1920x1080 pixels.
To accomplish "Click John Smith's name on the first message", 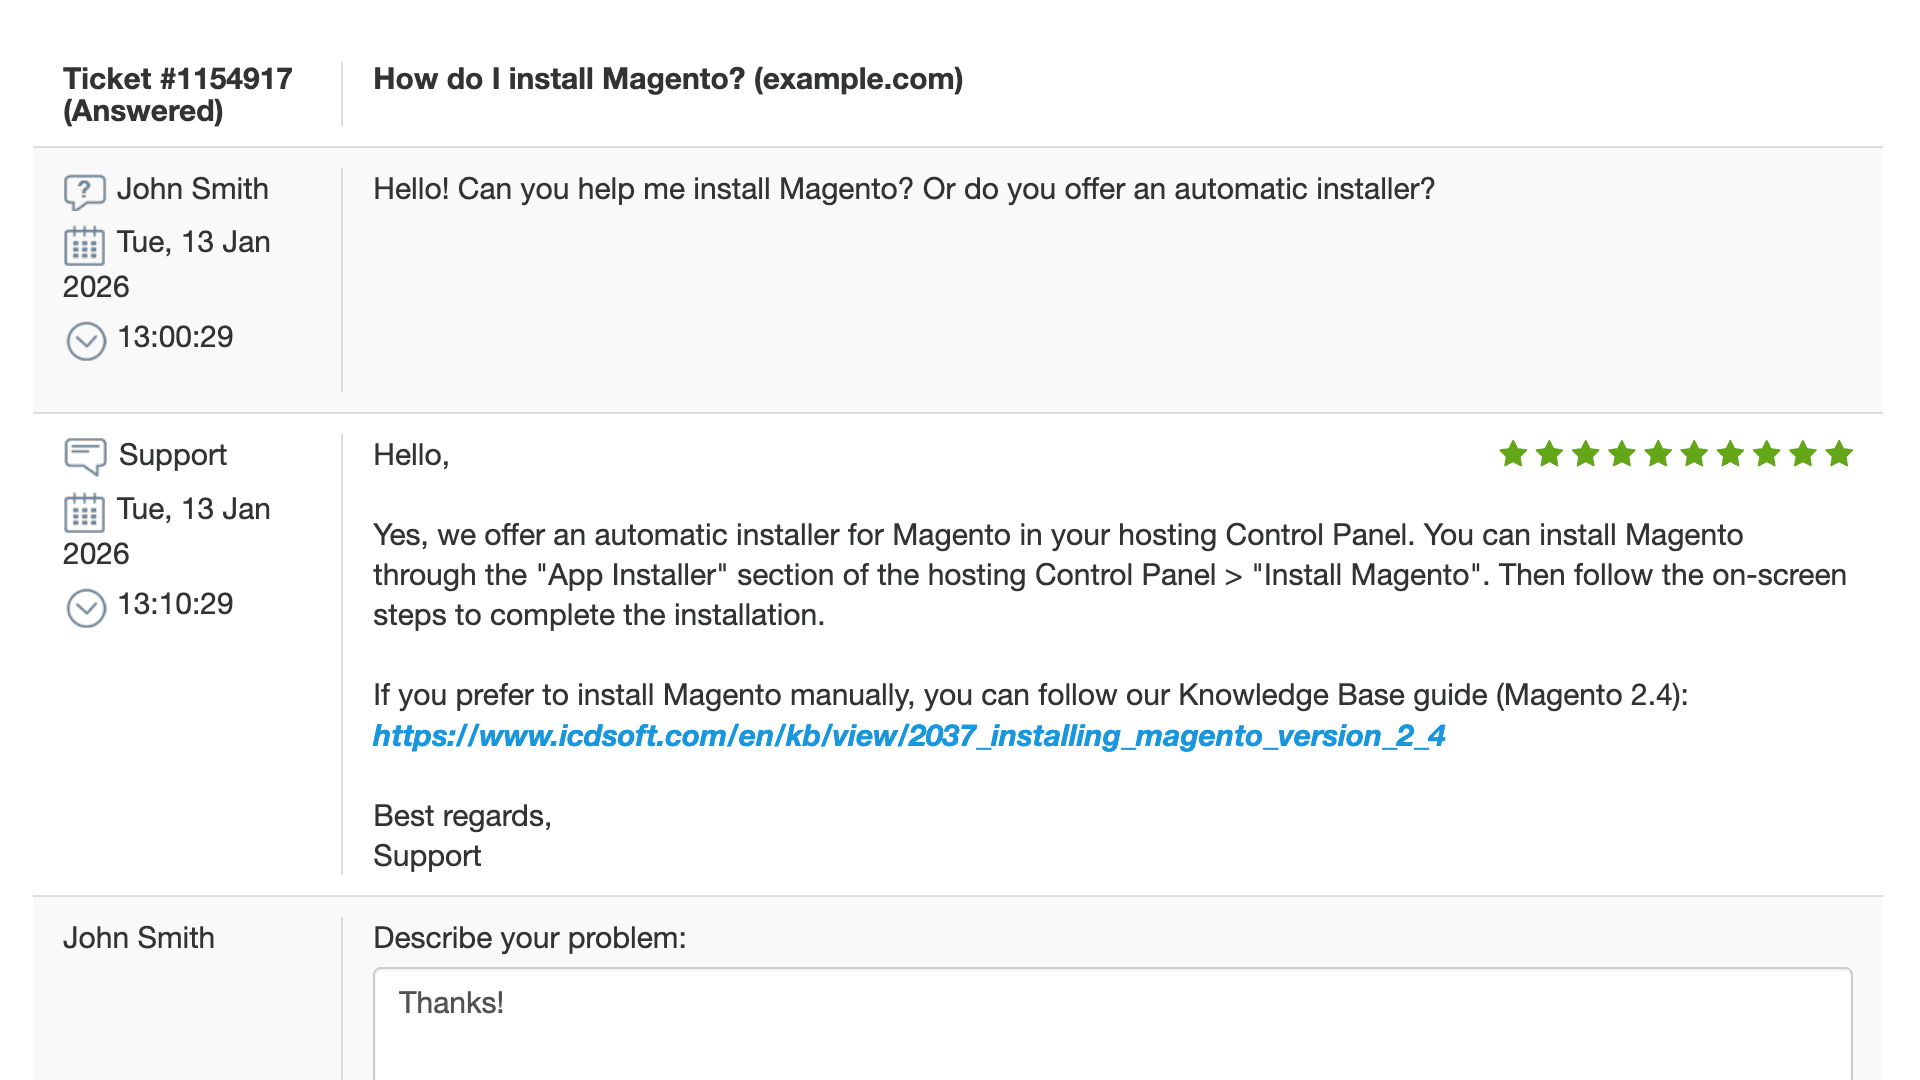I will click(x=193, y=189).
